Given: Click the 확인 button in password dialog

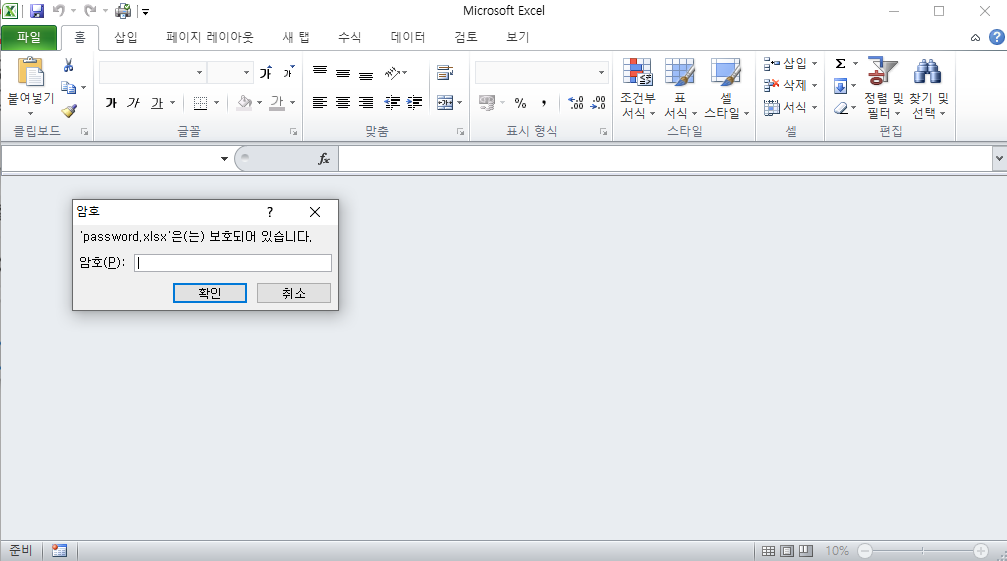Looking at the screenshot, I should pos(209,293).
